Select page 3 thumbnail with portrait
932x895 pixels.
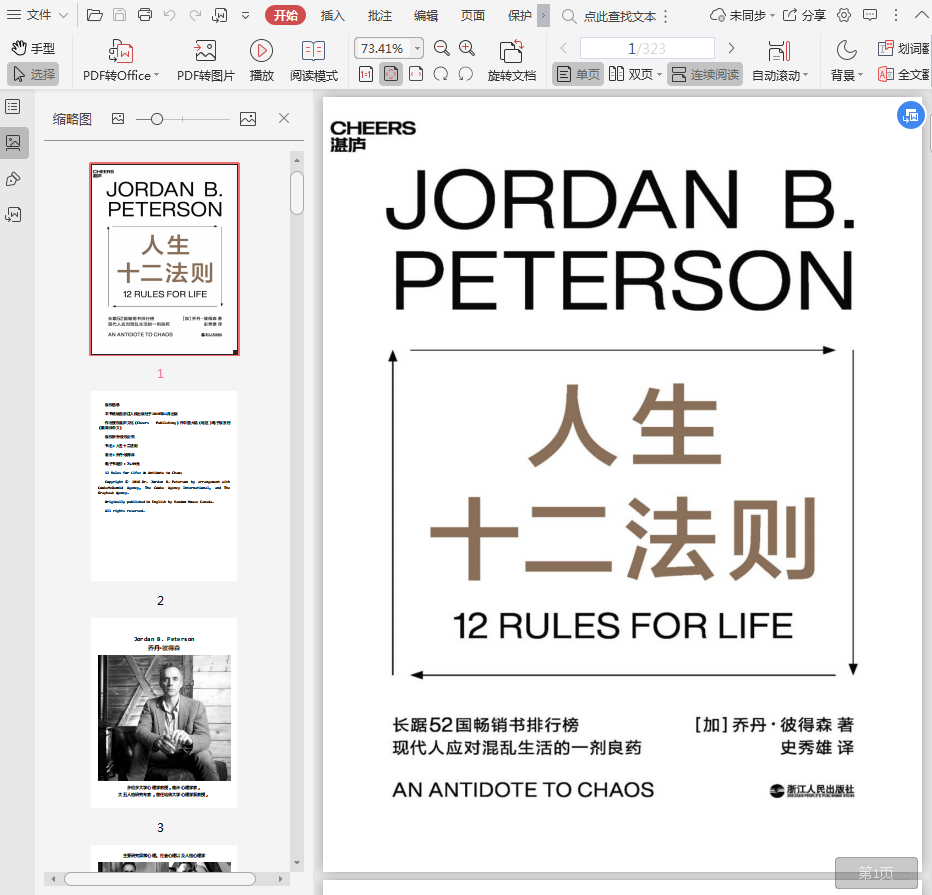164,713
